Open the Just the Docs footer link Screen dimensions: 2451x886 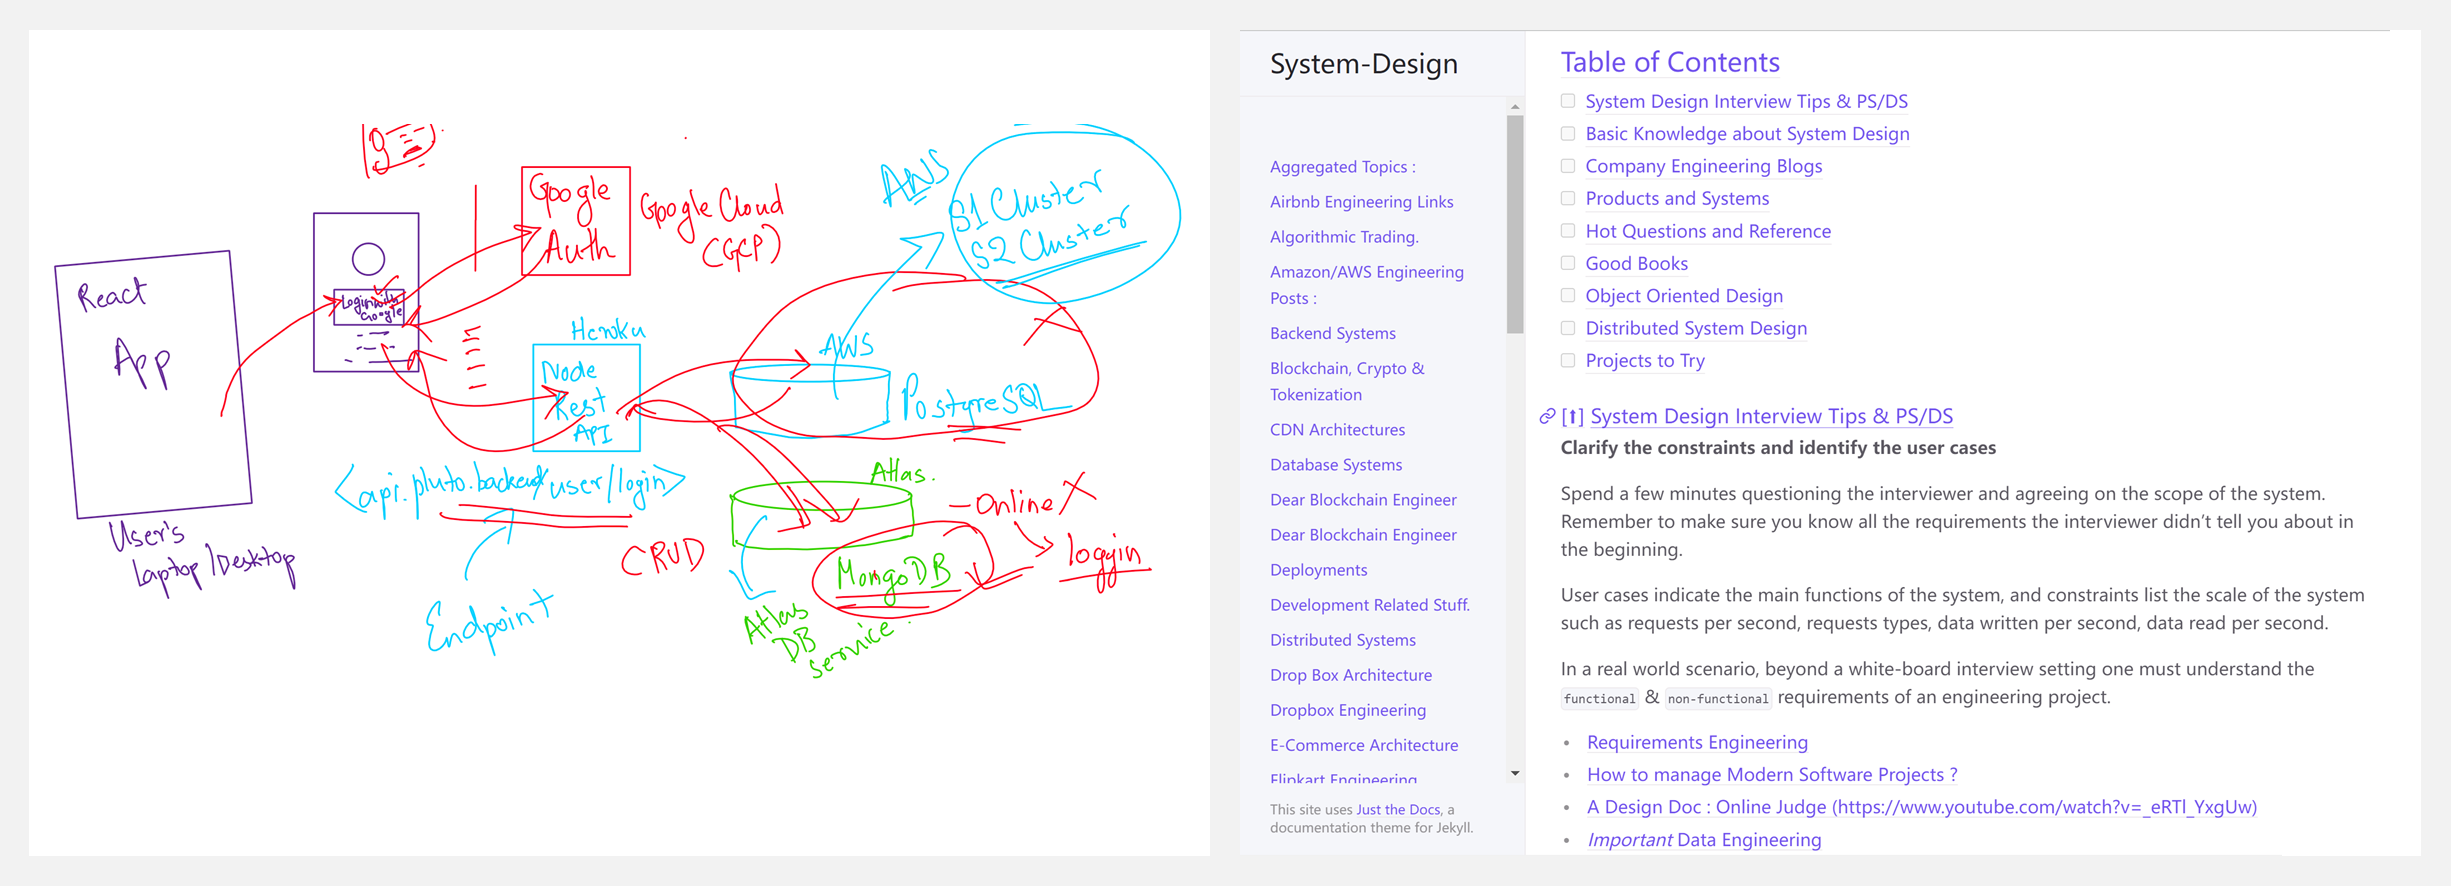[1398, 810]
